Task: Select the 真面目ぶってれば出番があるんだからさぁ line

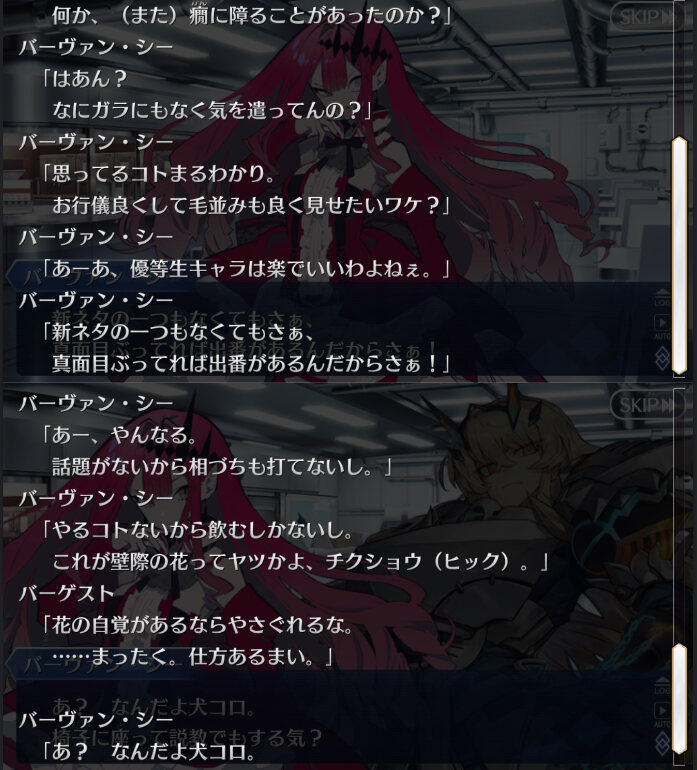Action: [x=251, y=364]
